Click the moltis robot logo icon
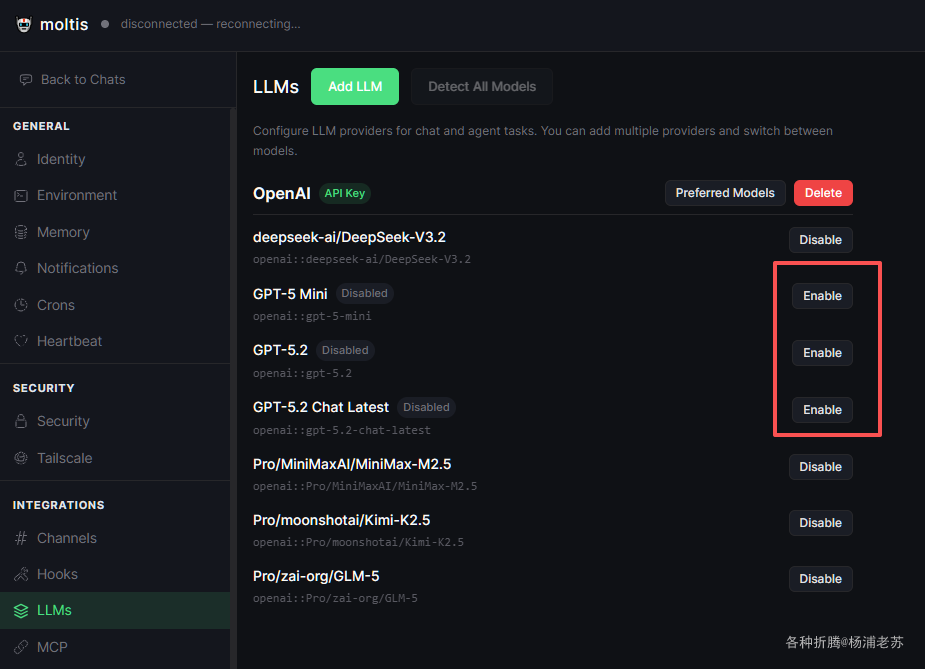Screen dimensions: 925x669 [x=24, y=24]
